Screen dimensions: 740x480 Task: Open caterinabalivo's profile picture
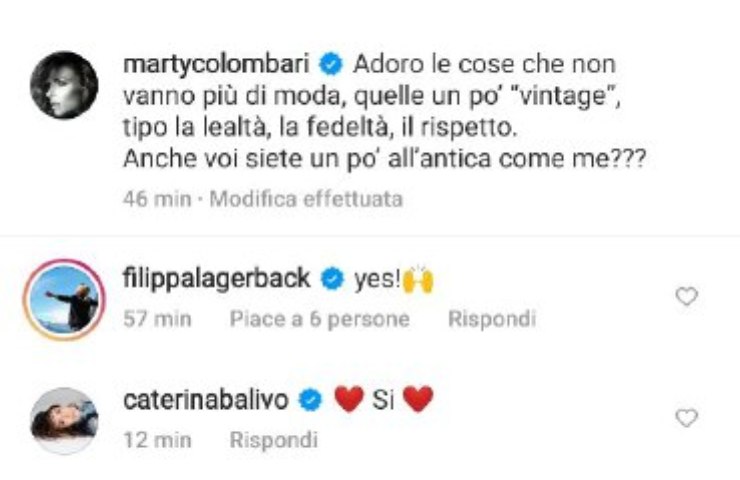click(64, 421)
